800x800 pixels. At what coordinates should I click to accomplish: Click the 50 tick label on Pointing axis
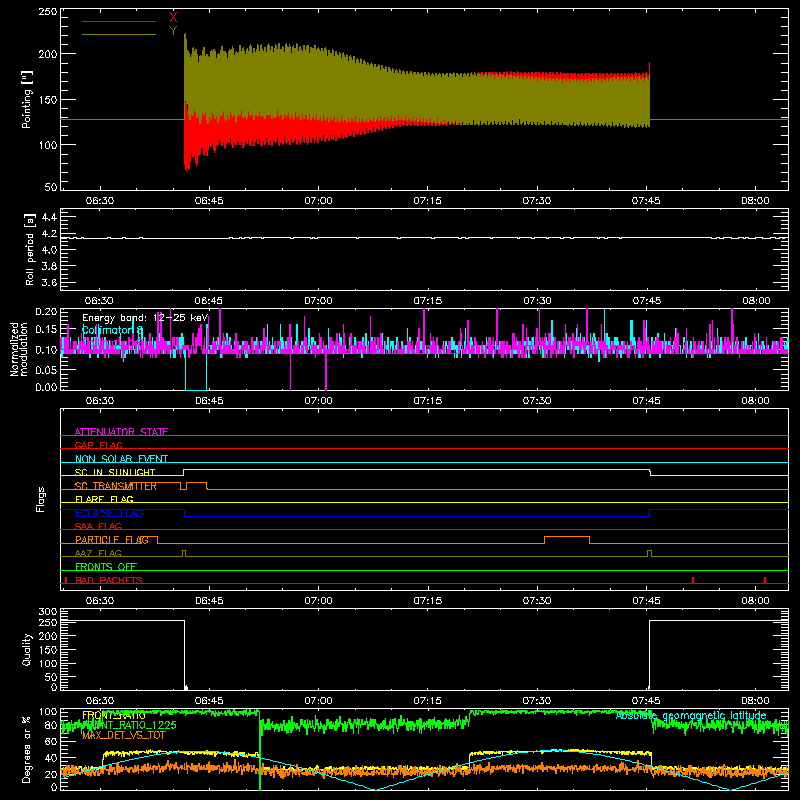coord(51,187)
